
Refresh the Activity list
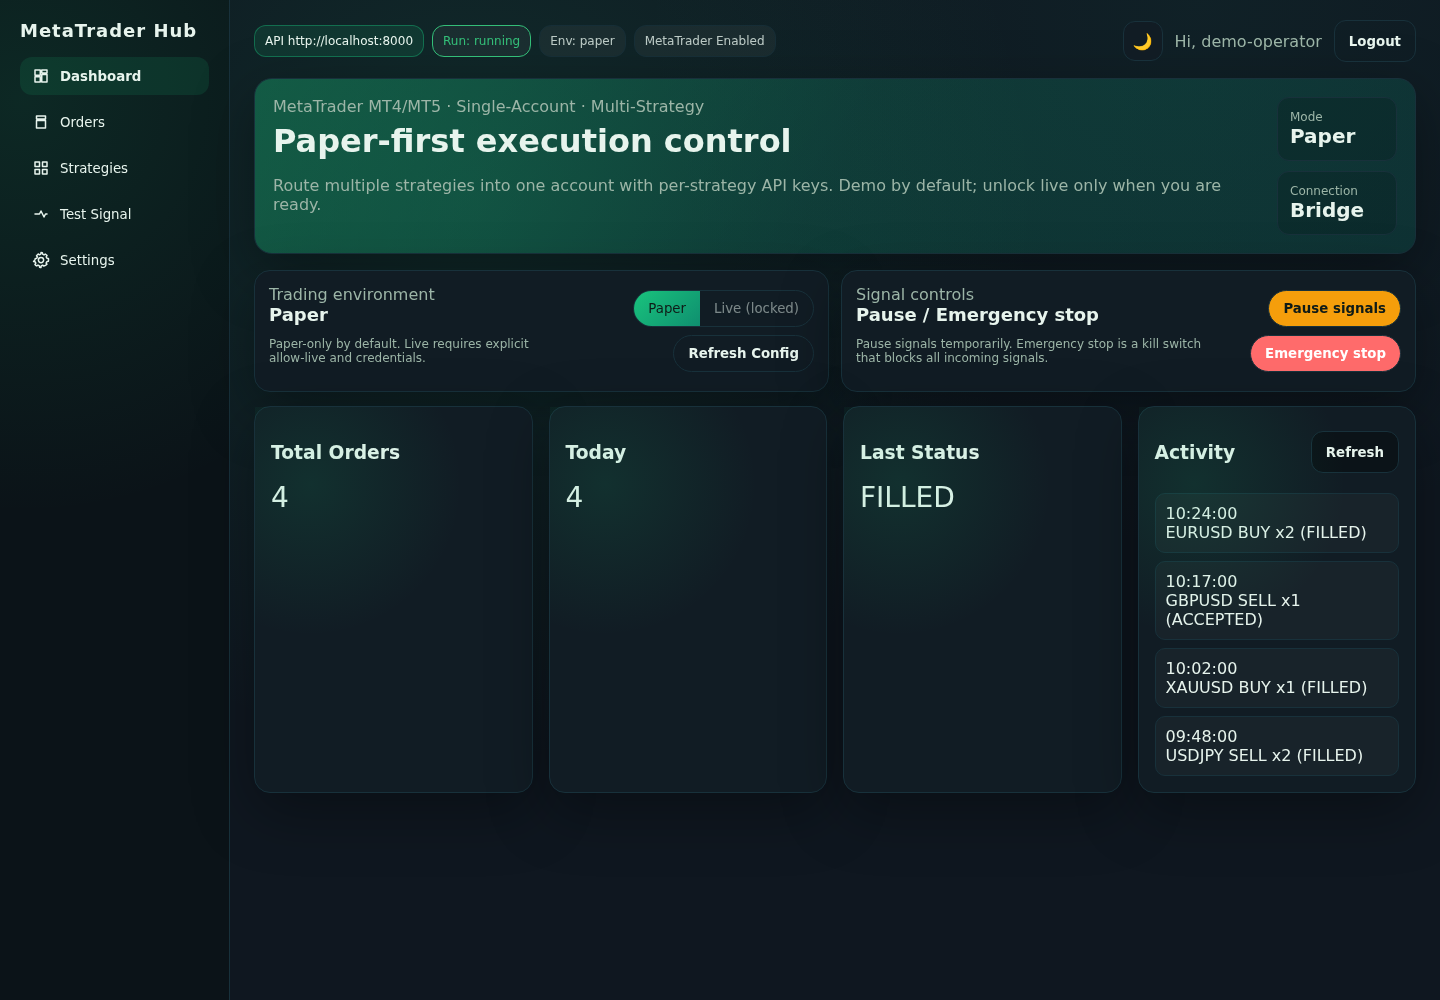tap(1354, 452)
